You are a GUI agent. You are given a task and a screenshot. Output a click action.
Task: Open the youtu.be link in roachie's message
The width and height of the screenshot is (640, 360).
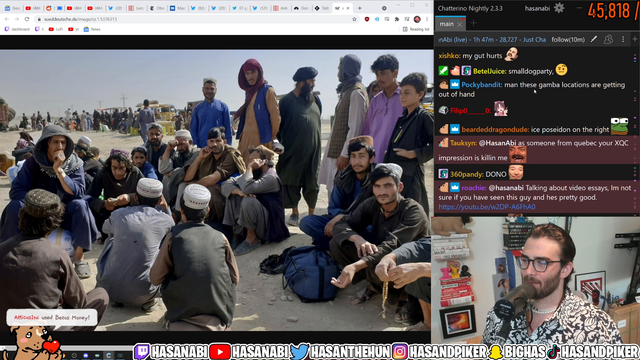pos(487,207)
